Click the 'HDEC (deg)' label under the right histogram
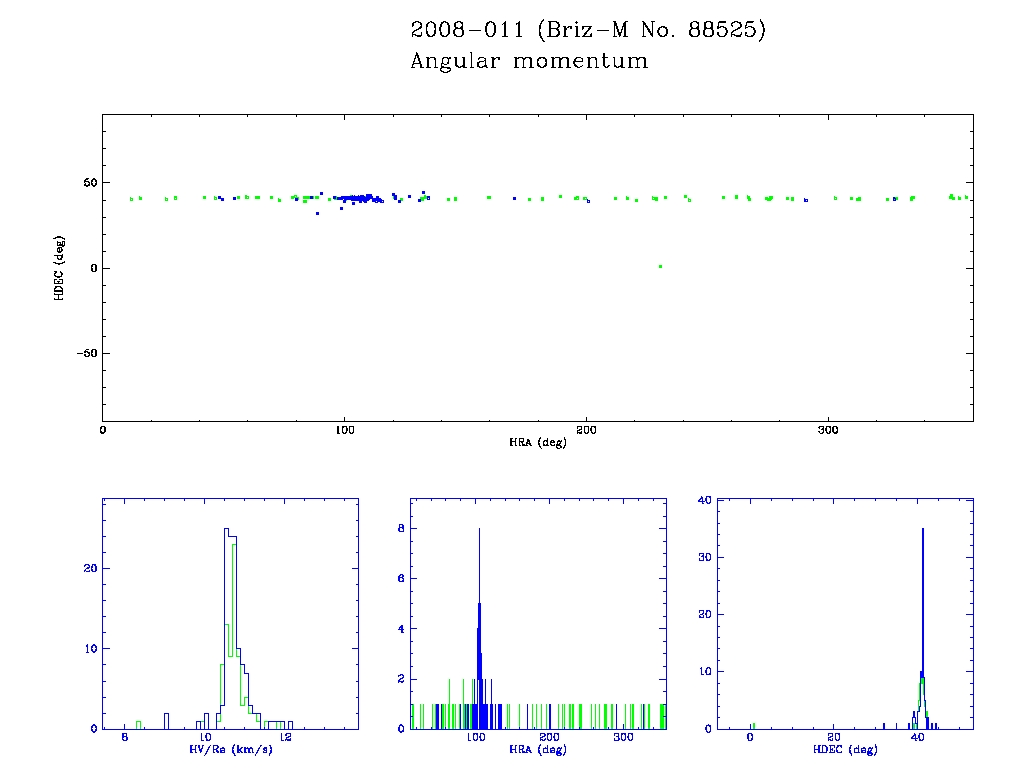The width and height of the screenshot is (1024, 768). 831,749
